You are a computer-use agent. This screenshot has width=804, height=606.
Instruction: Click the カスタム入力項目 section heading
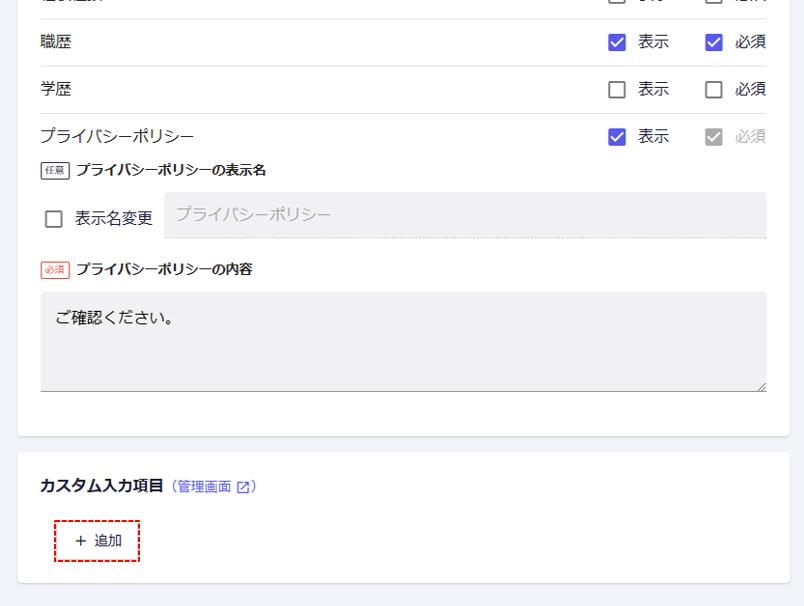[x=102, y=486]
